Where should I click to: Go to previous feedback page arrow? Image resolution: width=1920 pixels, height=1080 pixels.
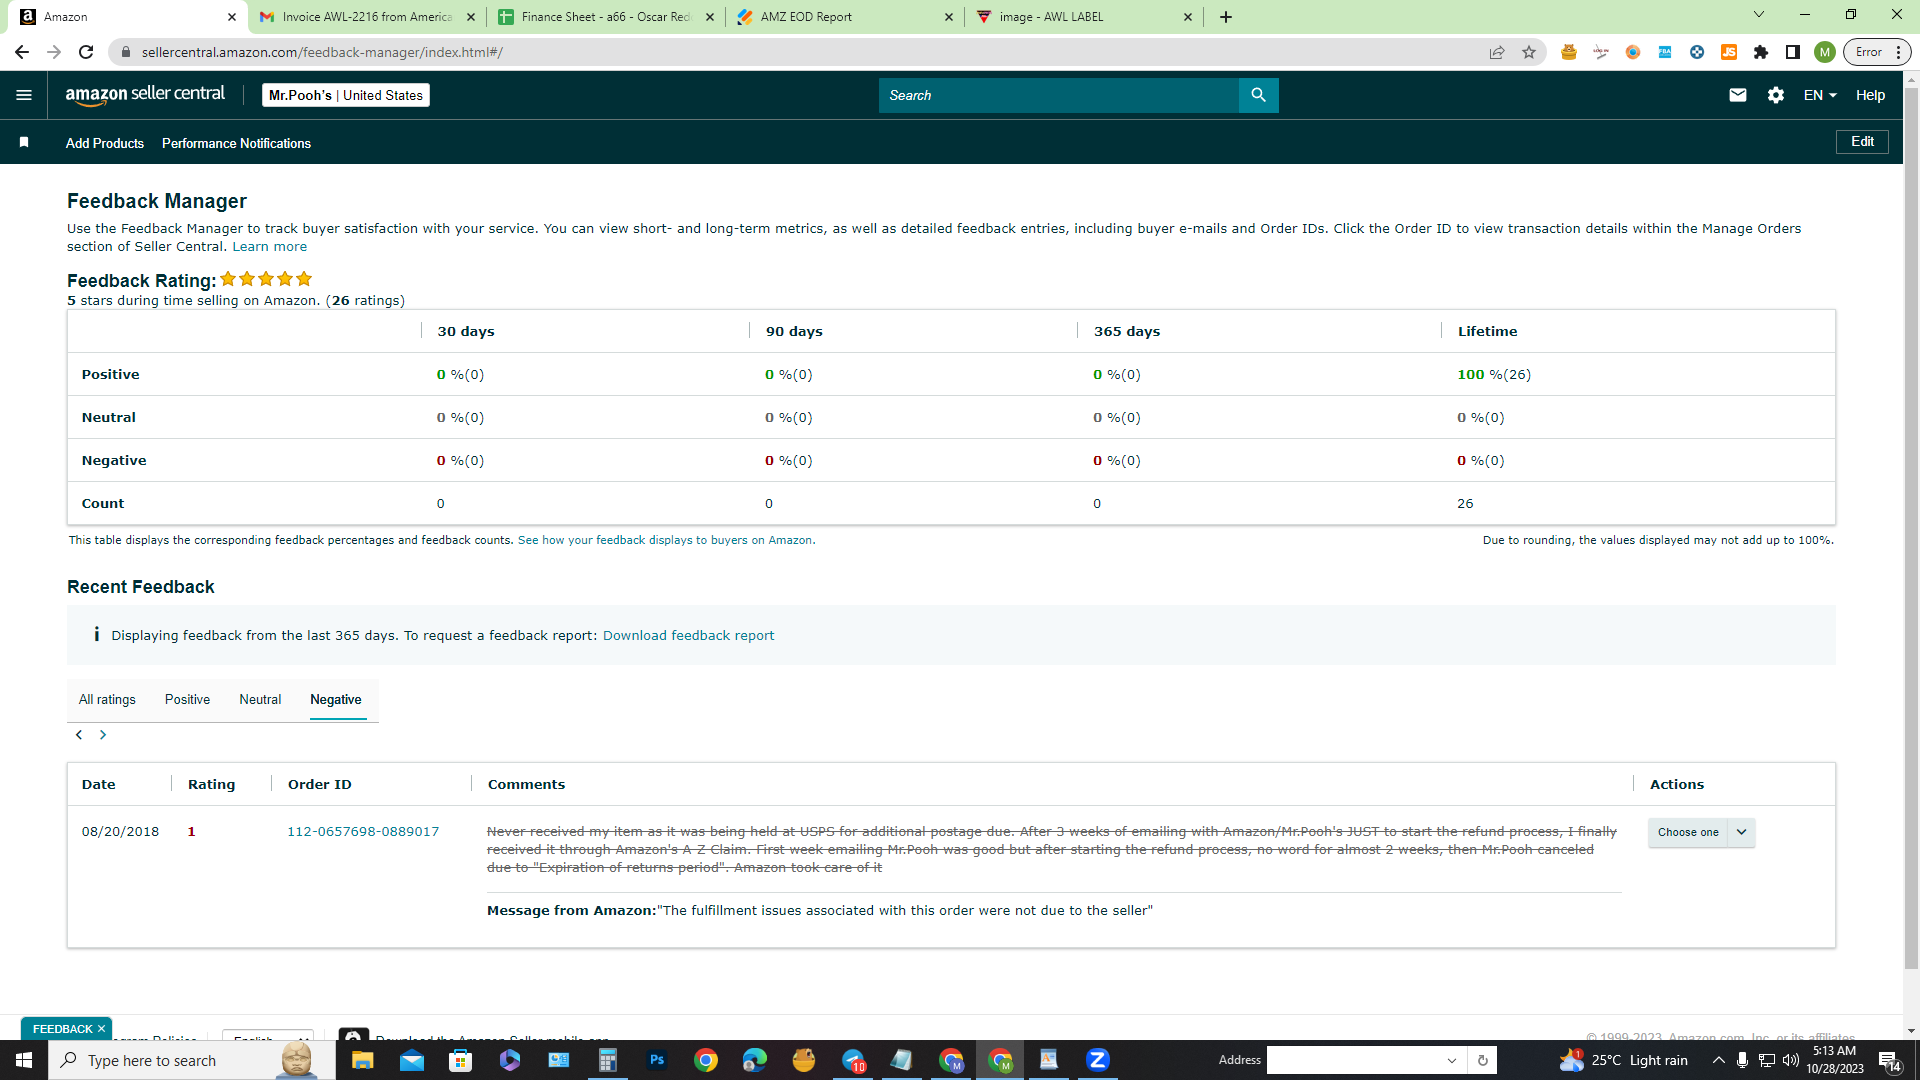click(x=79, y=735)
